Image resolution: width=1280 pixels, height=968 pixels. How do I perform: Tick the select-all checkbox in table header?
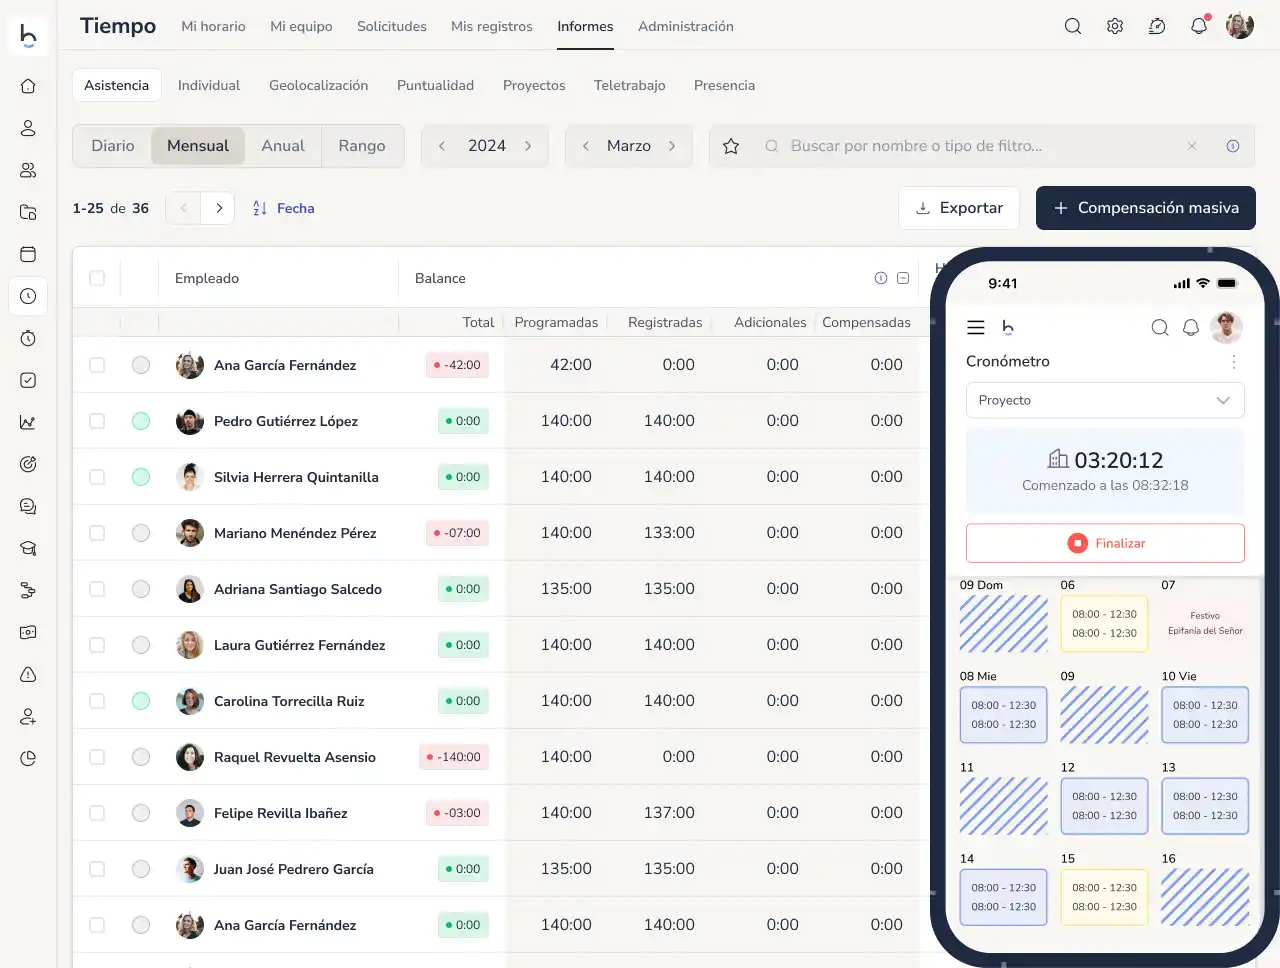click(x=97, y=278)
